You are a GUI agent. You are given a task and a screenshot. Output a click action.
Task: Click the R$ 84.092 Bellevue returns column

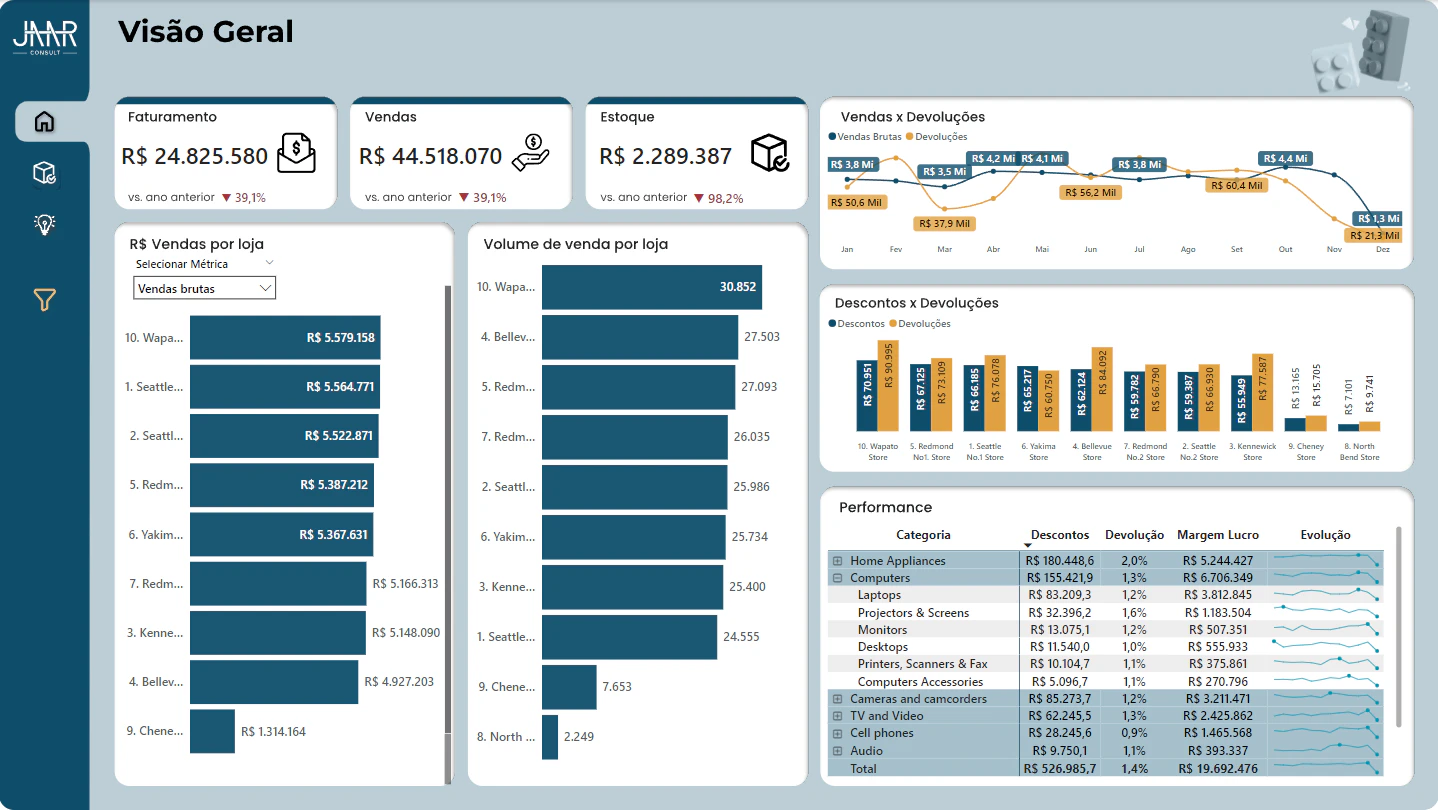(x=1101, y=390)
